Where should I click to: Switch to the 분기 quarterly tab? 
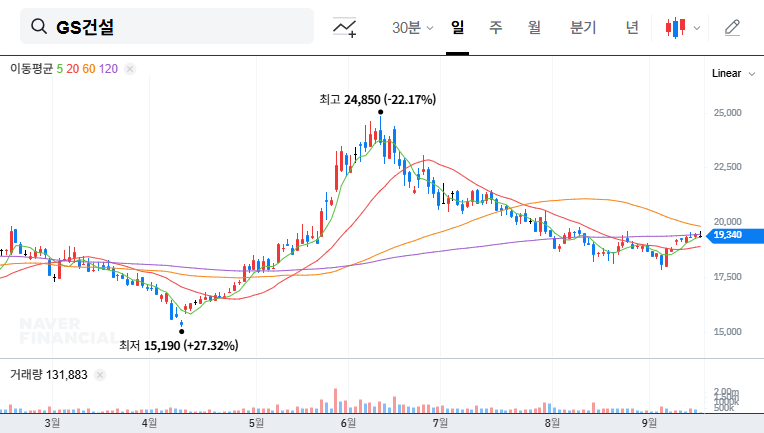583,27
